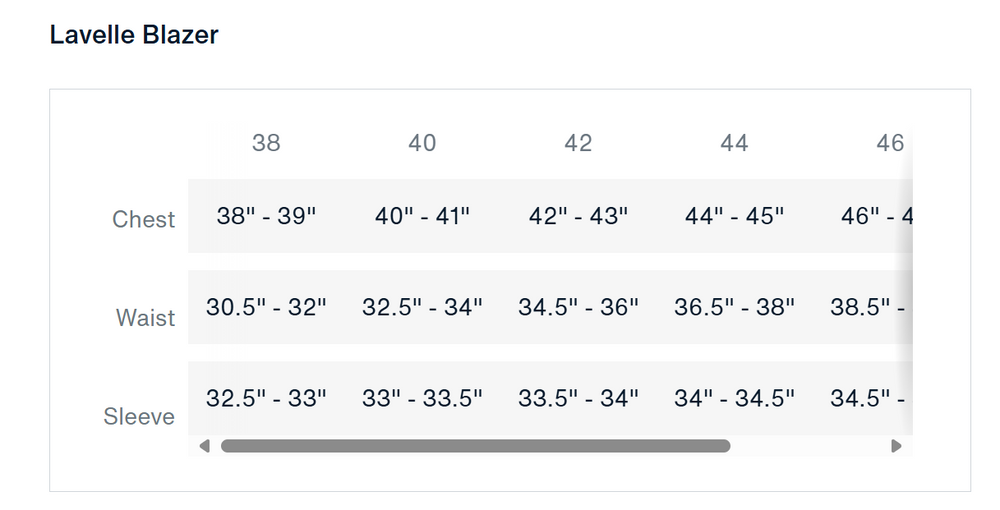Screen dimensions: 1000x510
Task: Select the size 40 column header
Action: pos(422,143)
